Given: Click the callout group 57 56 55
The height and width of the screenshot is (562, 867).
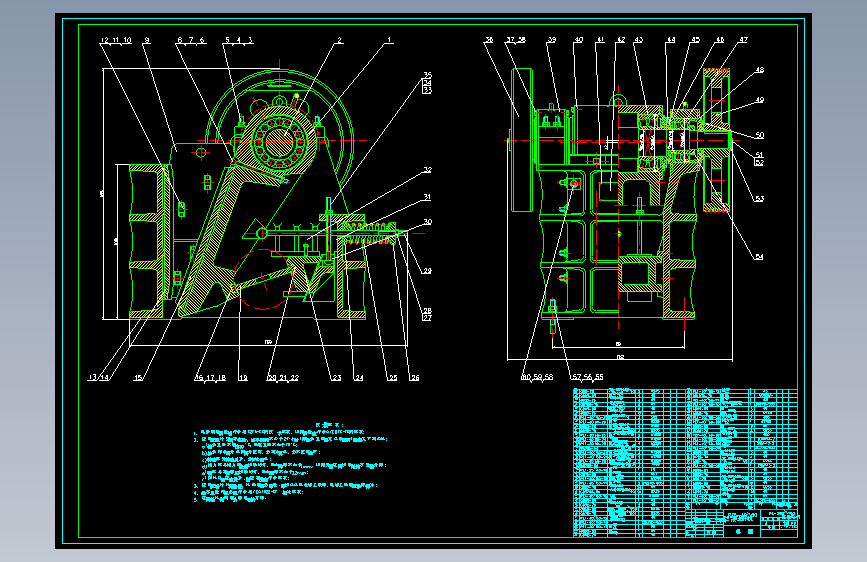Looking at the screenshot, I should (587, 377).
